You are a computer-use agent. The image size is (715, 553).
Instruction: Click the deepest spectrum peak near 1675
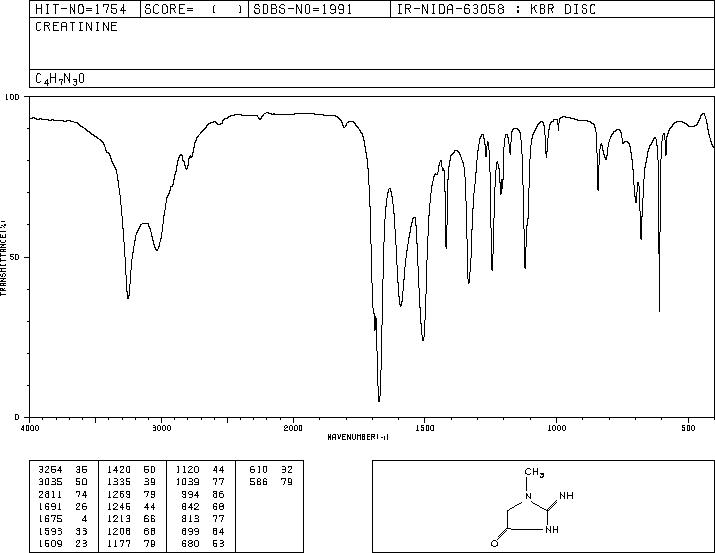click(x=379, y=399)
